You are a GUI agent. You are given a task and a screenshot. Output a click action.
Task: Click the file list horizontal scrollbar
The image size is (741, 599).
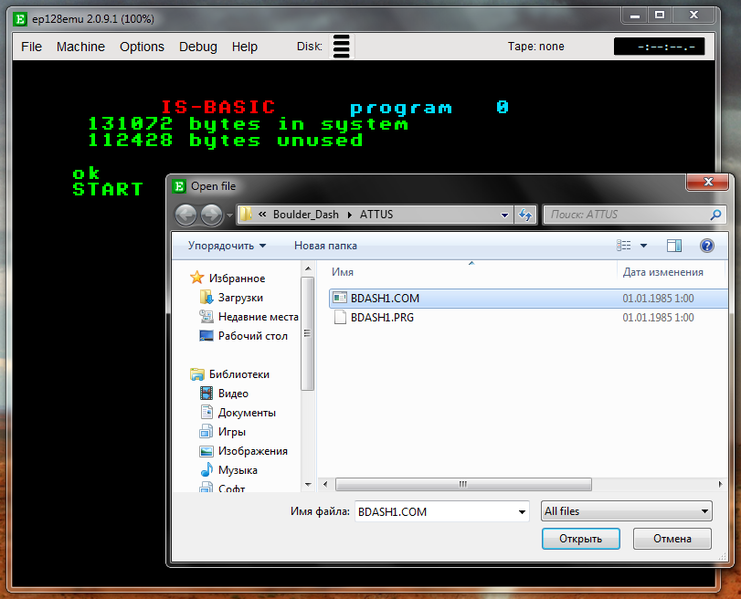tap(463, 484)
